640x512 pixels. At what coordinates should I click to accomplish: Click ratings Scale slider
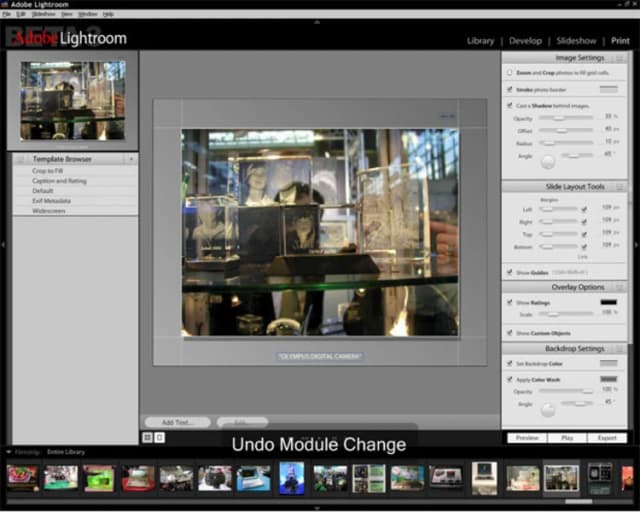click(x=566, y=314)
